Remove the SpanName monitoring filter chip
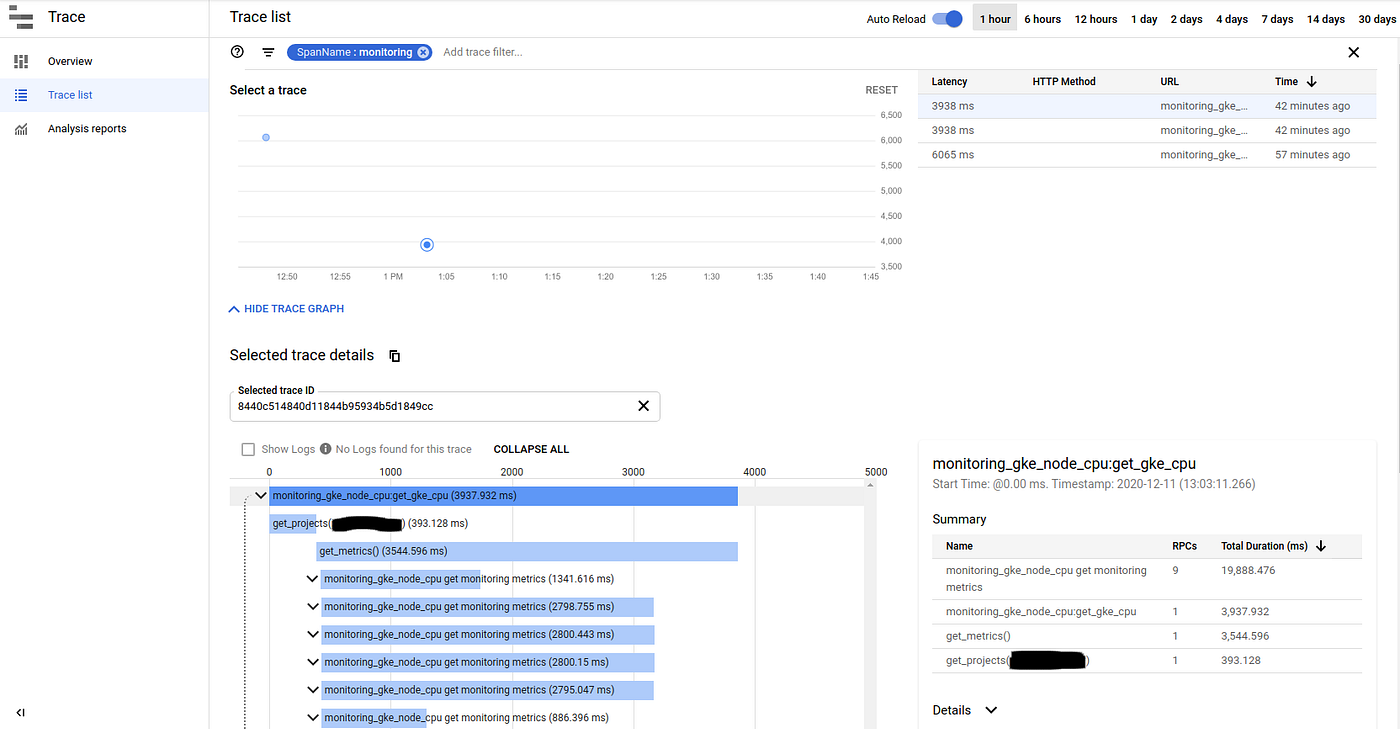The height and width of the screenshot is (729, 1400). coord(423,52)
